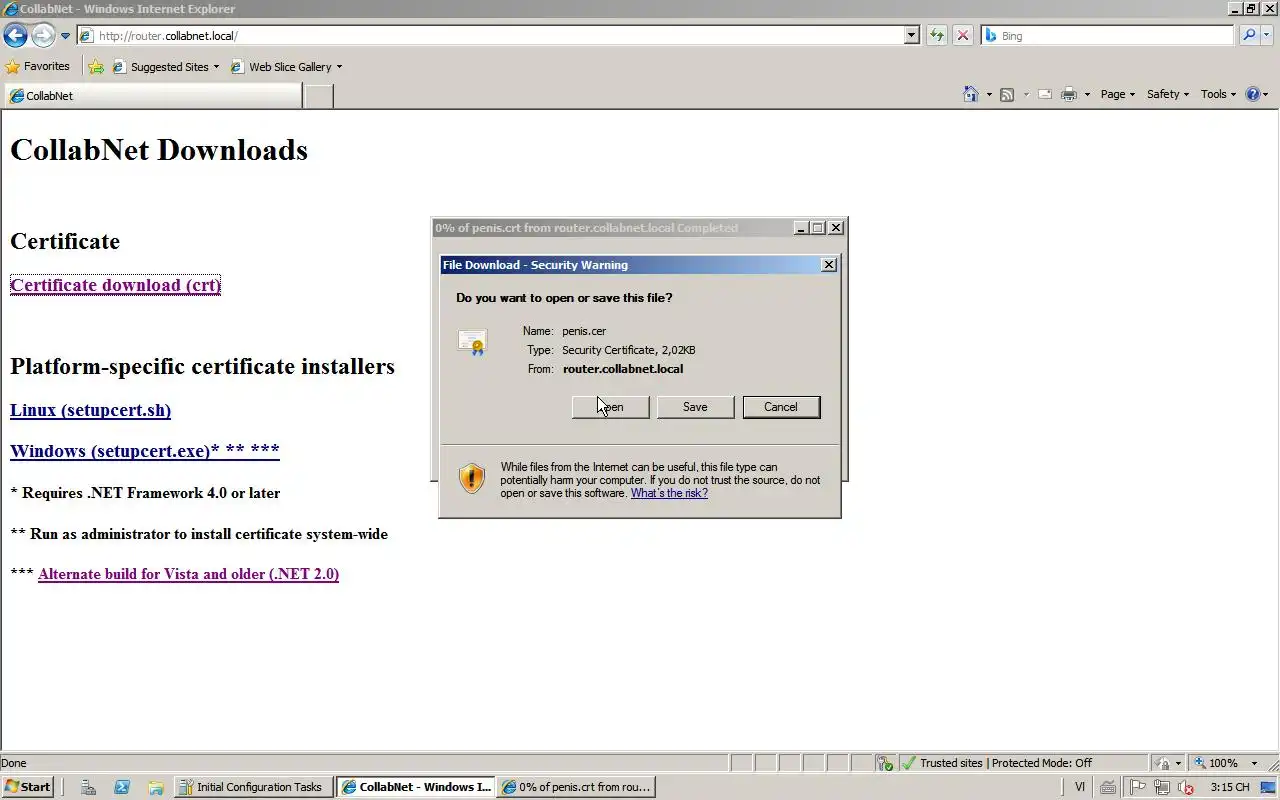
Task: Expand the address bar autocomplete dropdown arrow
Action: [912, 35]
